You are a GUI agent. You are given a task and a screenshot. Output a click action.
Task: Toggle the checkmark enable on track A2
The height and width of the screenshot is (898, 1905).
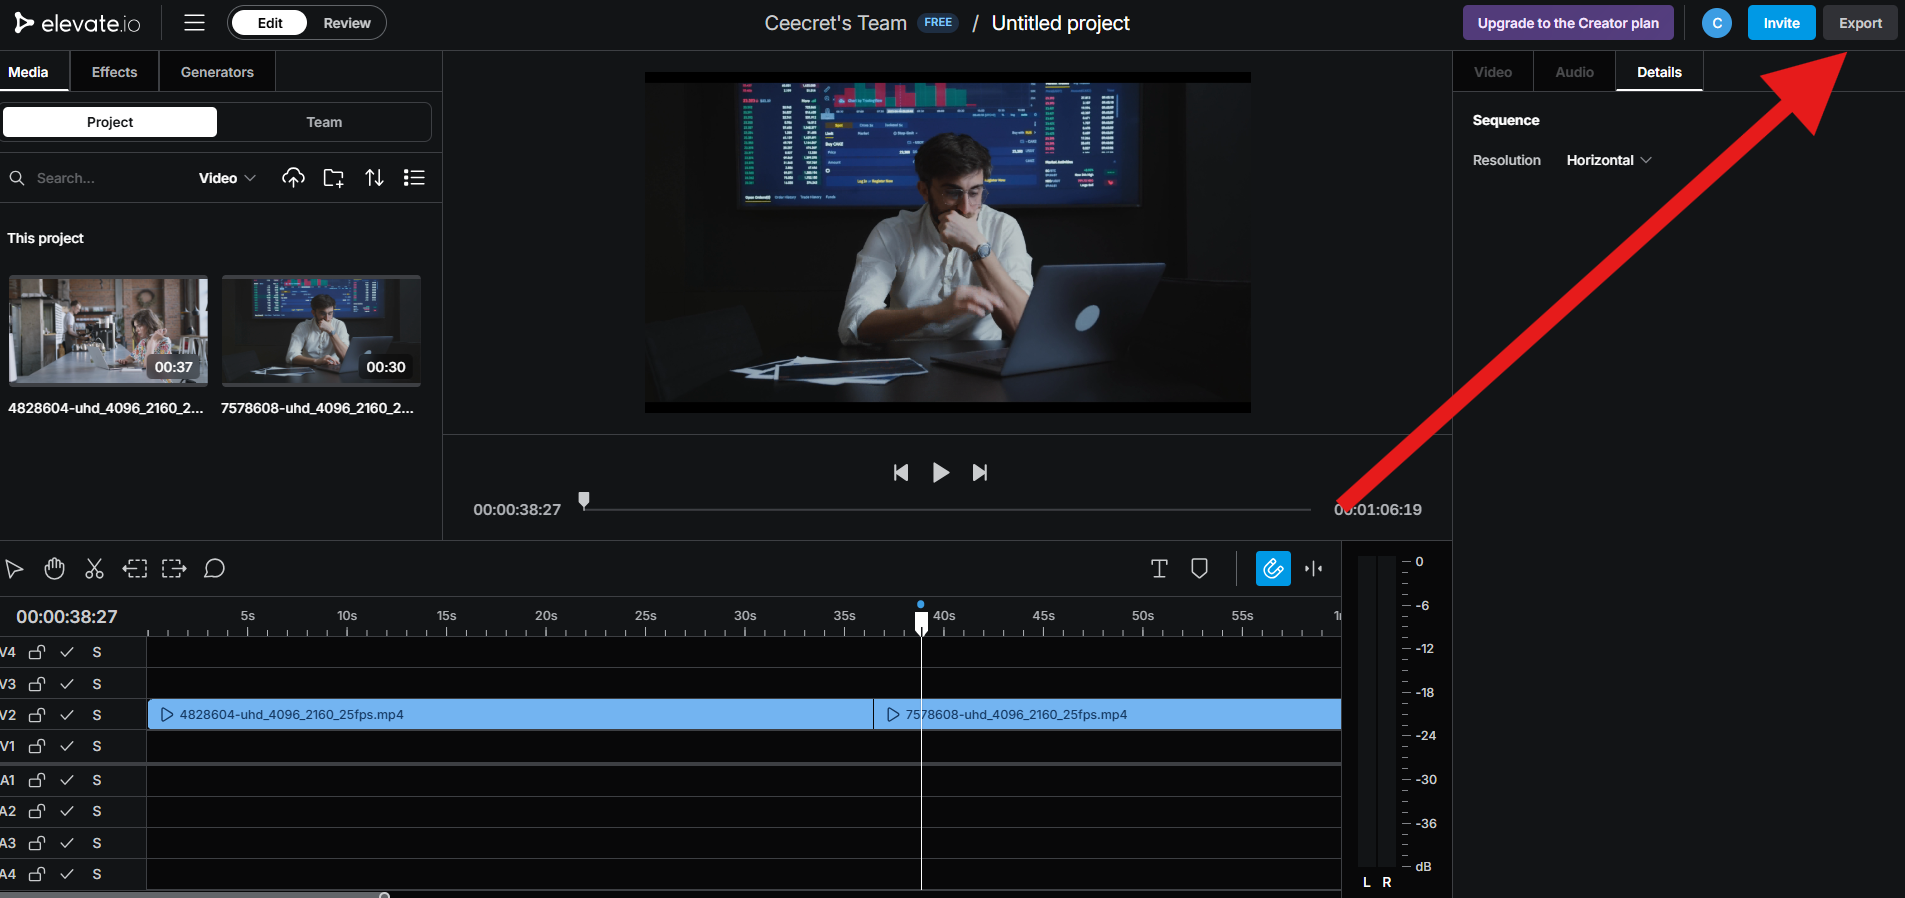coord(67,811)
